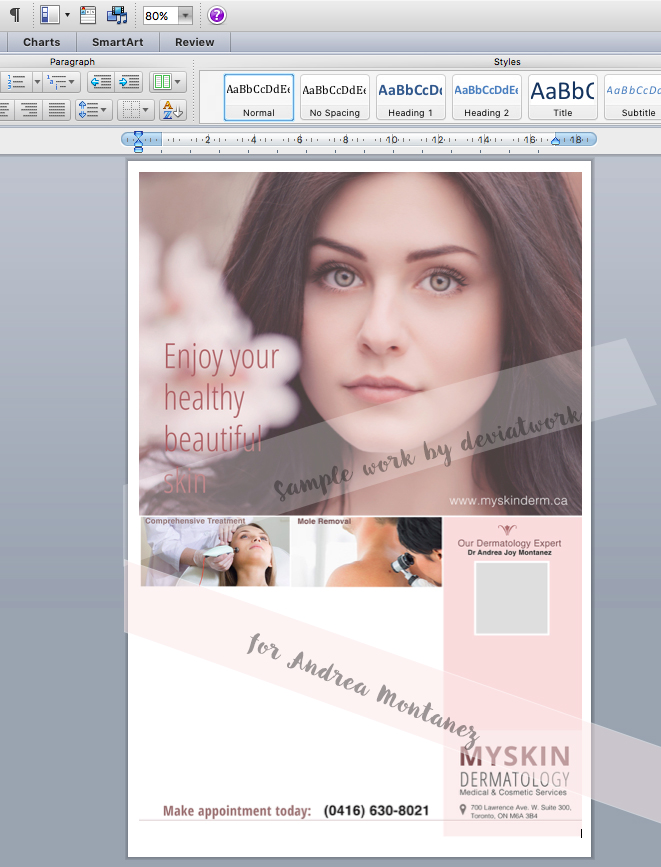Apply numbered list formatting
Image resolution: width=661 pixels, height=867 pixels.
(x=16, y=82)
